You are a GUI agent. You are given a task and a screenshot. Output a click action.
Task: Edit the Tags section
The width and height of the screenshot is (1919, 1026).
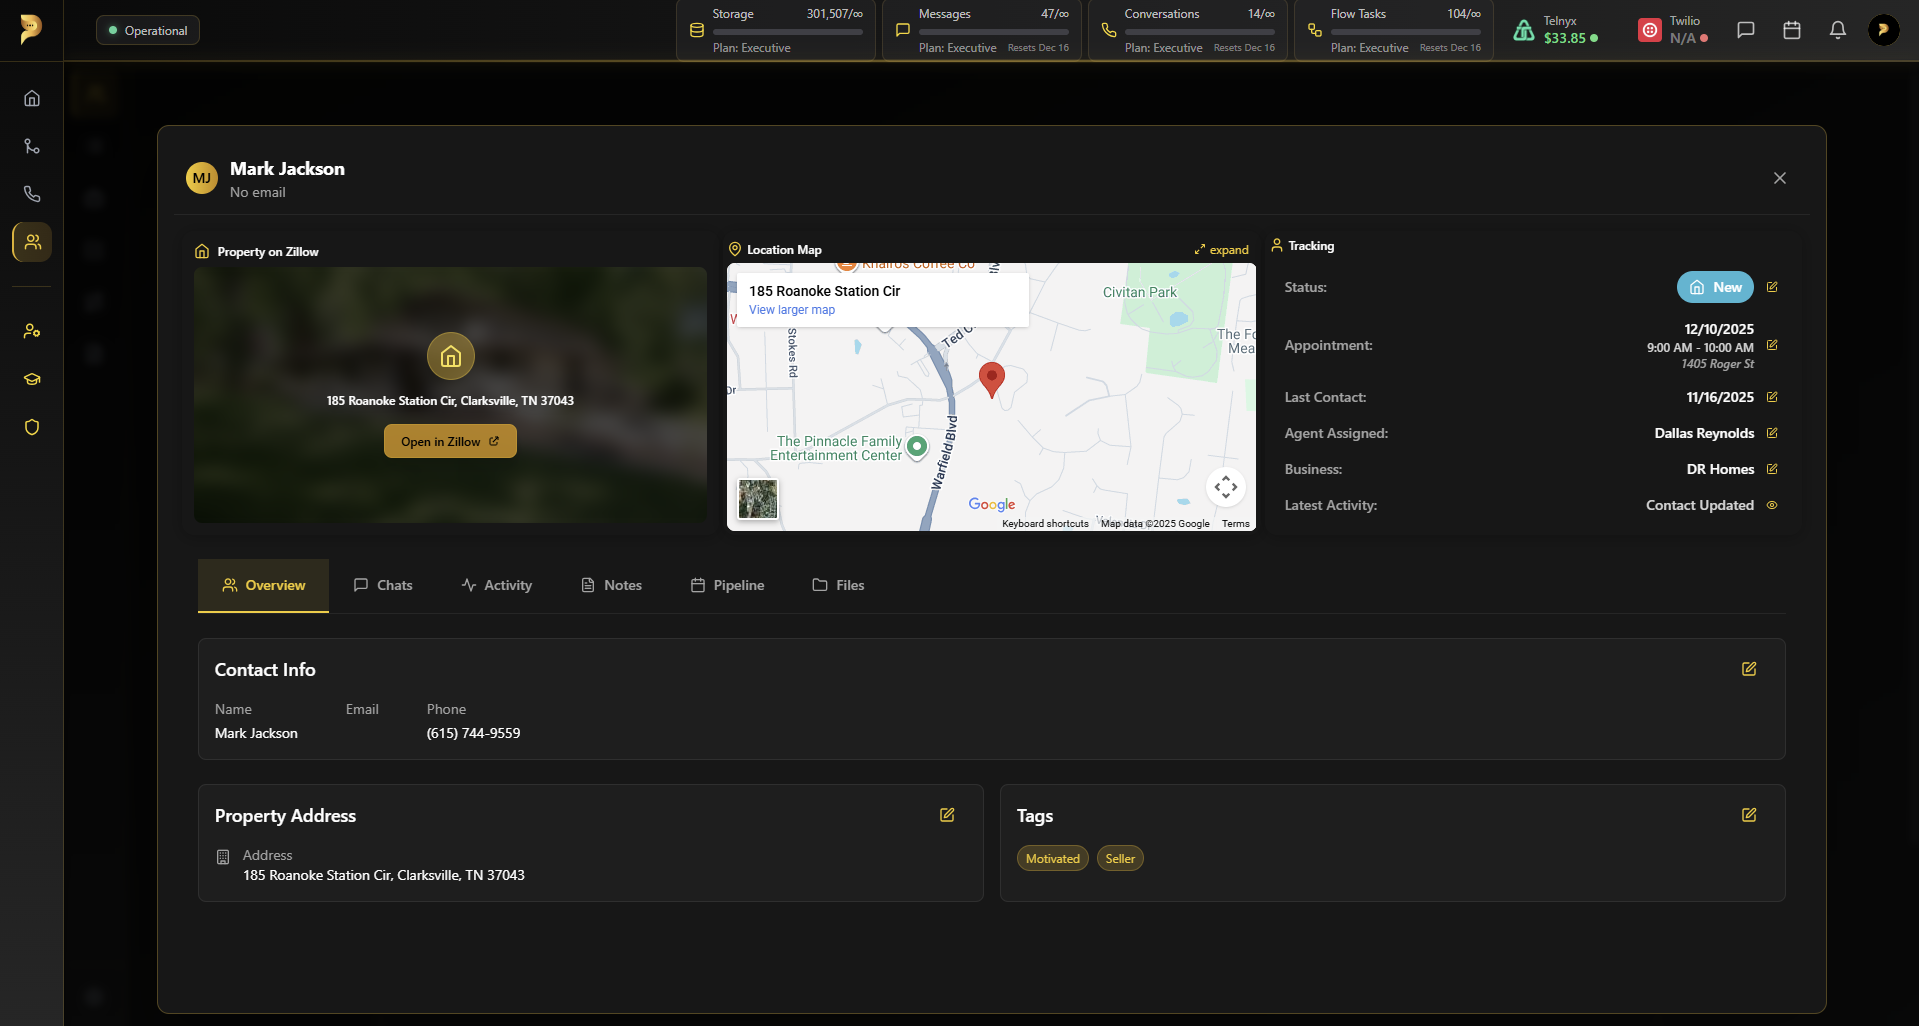pyautogui.click(x=1749, y=815)
